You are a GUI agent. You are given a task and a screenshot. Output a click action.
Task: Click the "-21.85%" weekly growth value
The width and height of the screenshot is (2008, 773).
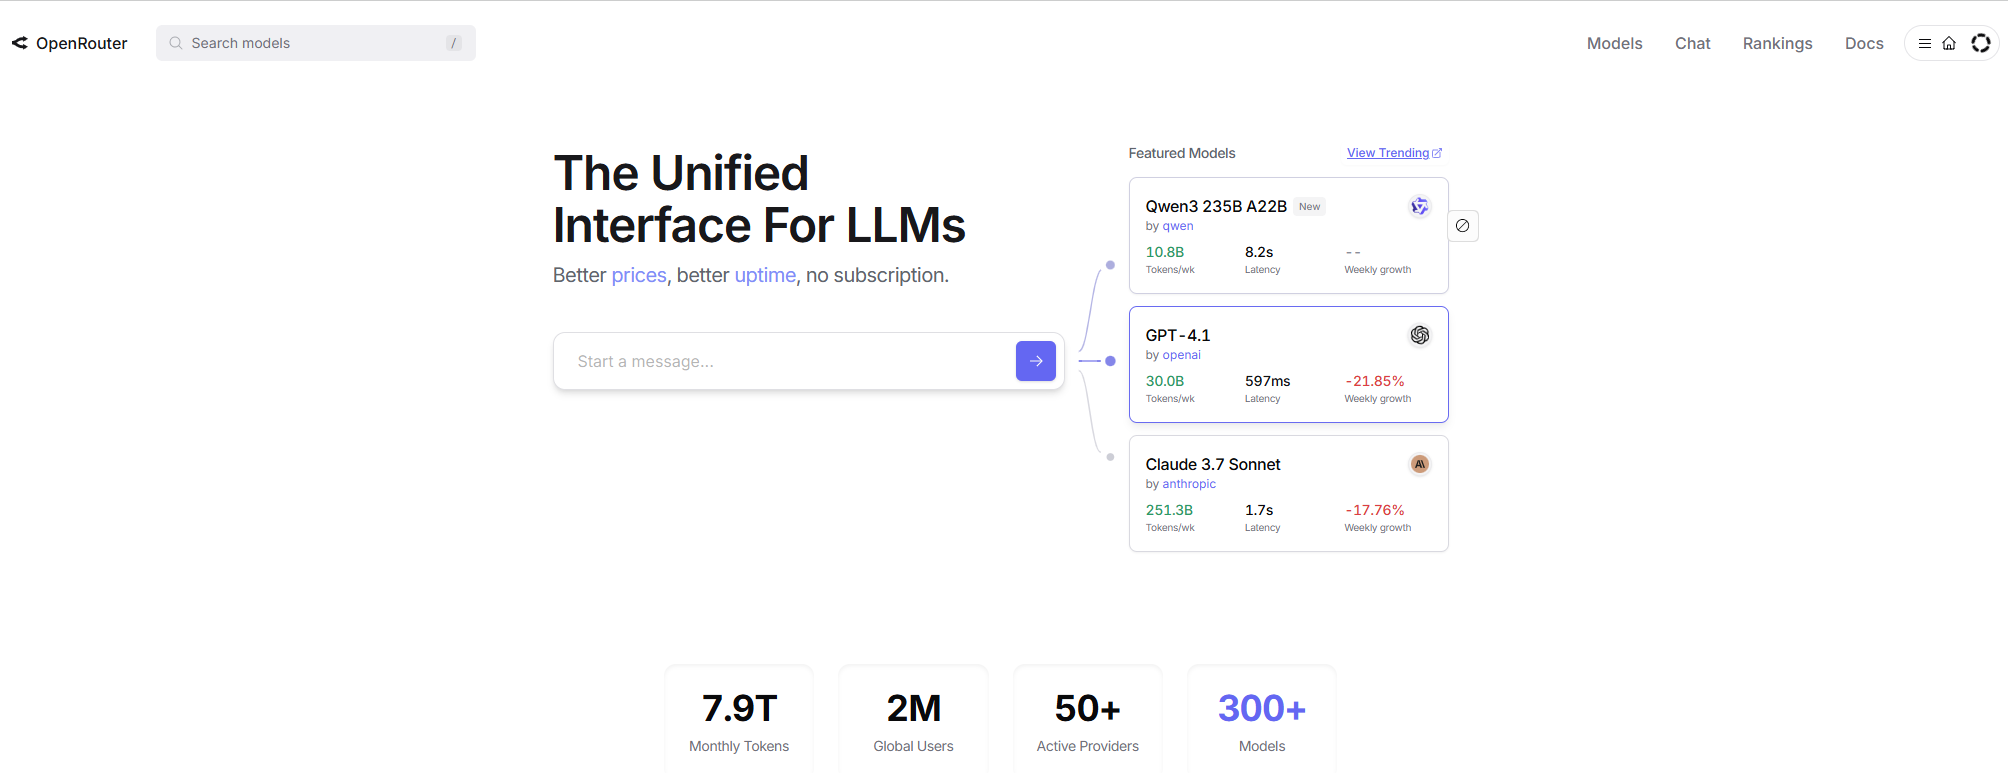(1375, 381)
